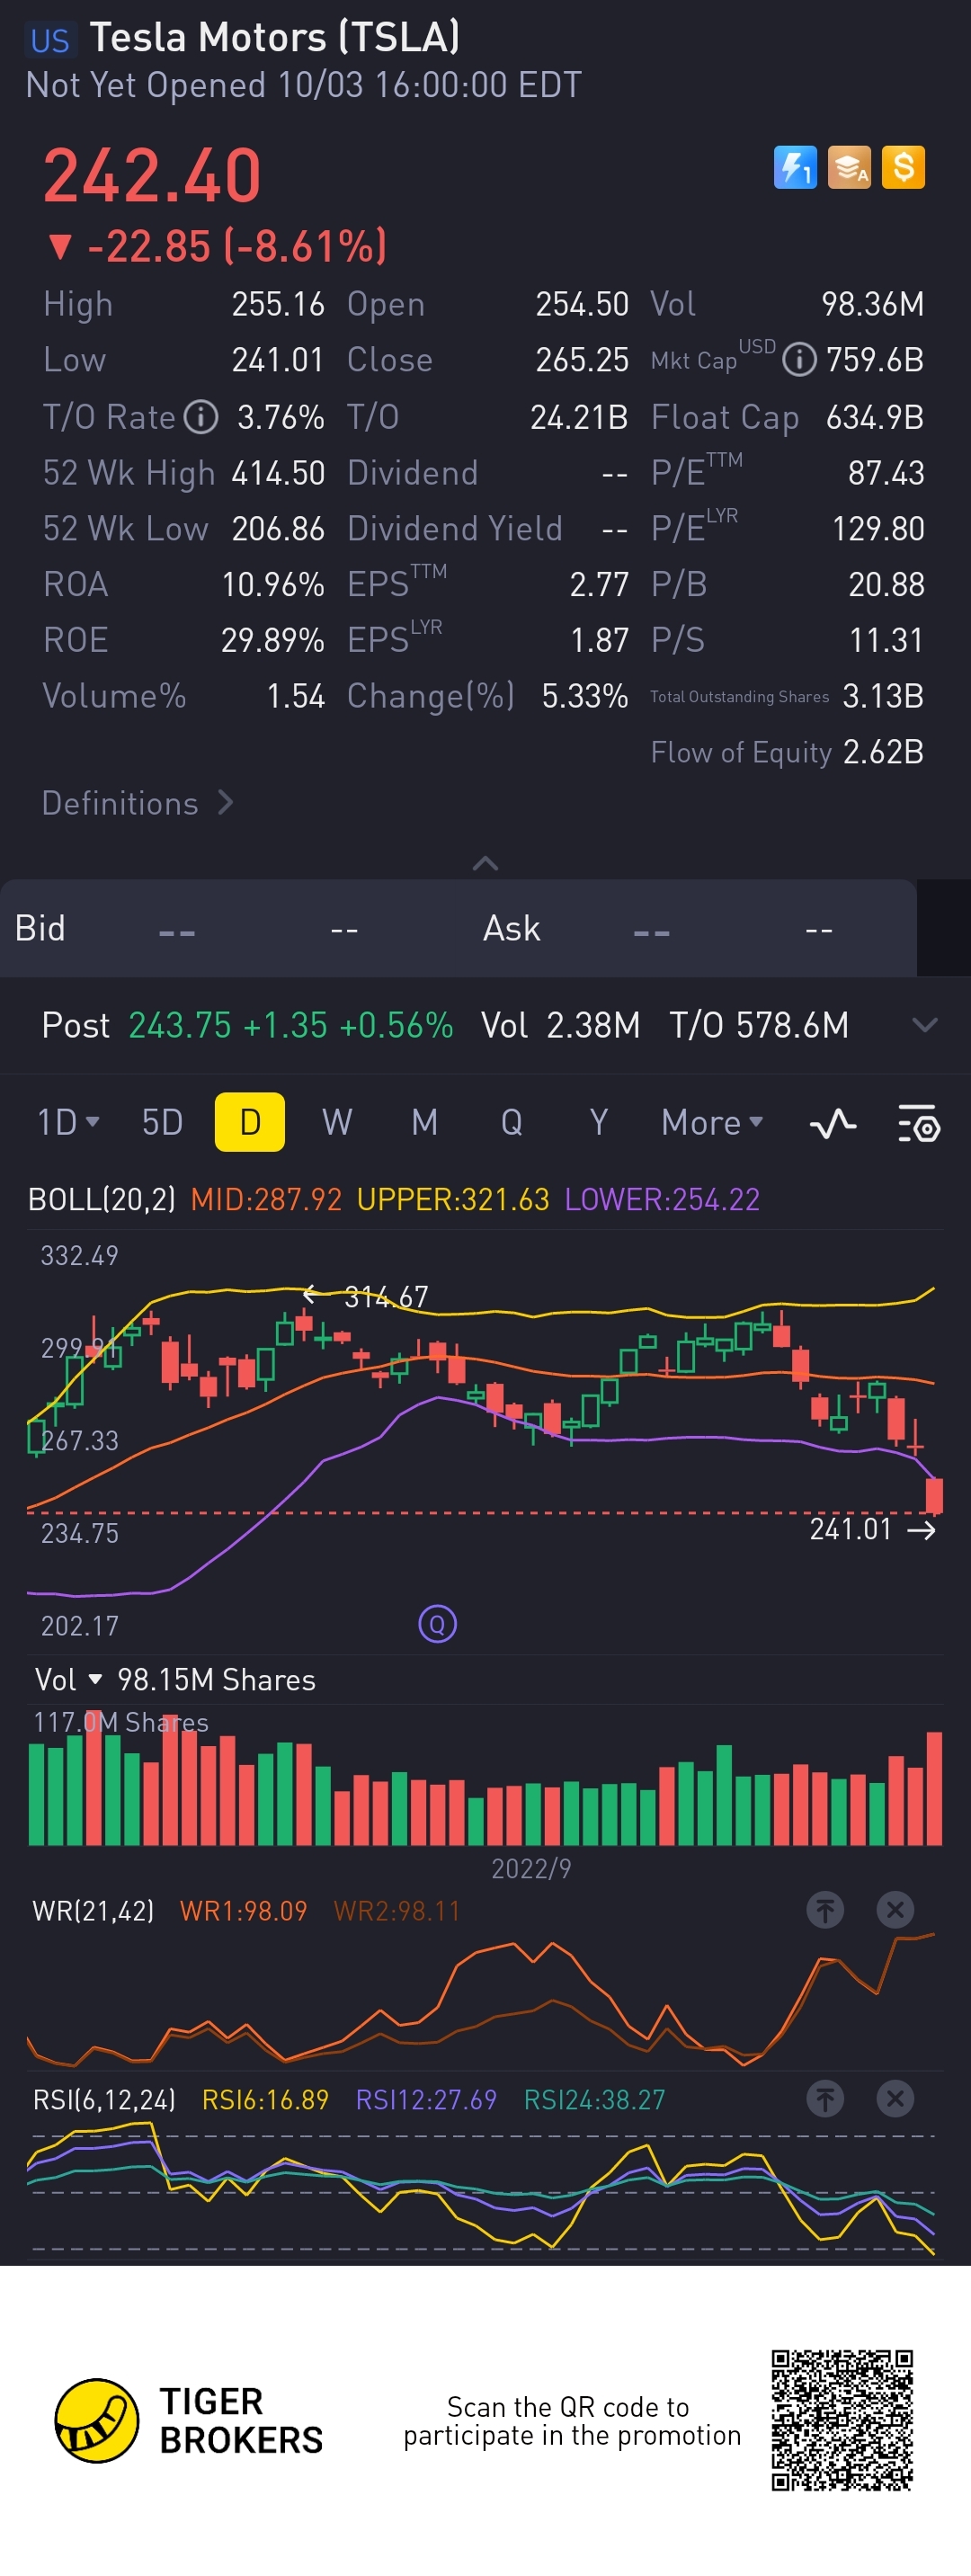Image resolution: width=971 pixels, height=2576 pixels.
Task: Tap the RSI6:16.89 value
Action: pyautogui.click(x=265, y=2099)
